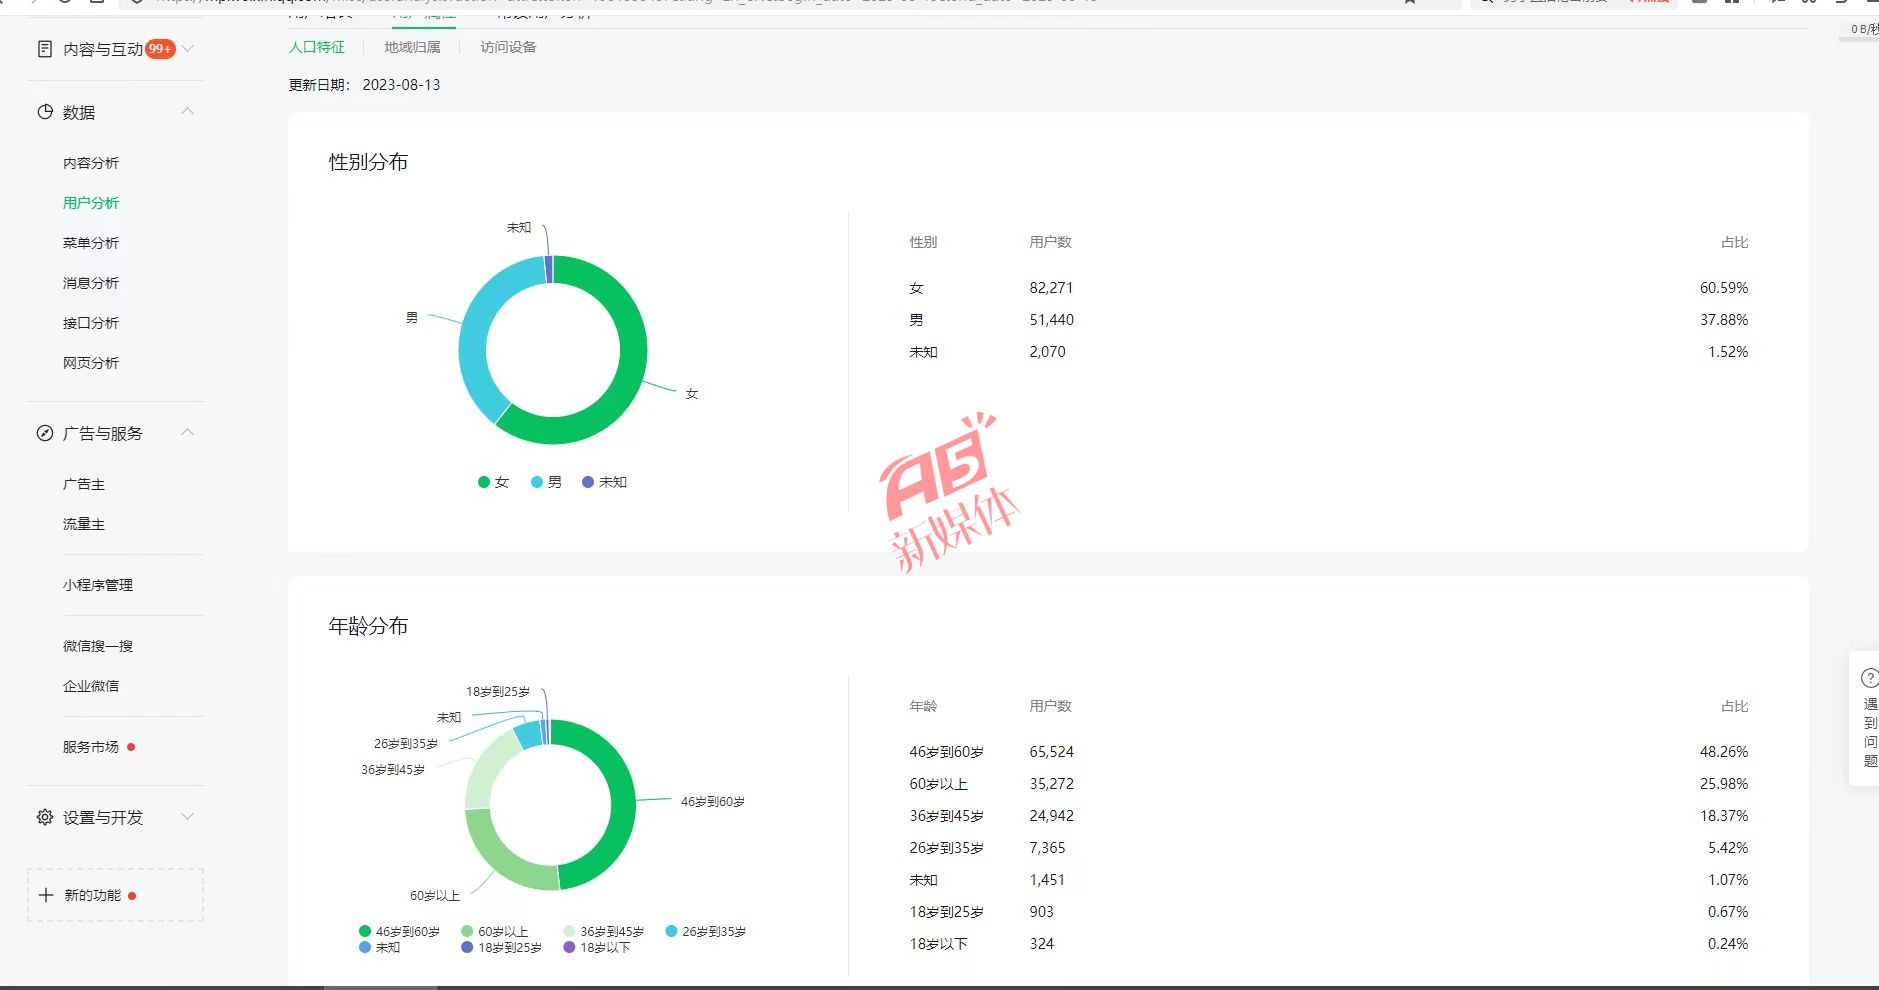Switch to the 地域归属 tab

tap(412, 47)
